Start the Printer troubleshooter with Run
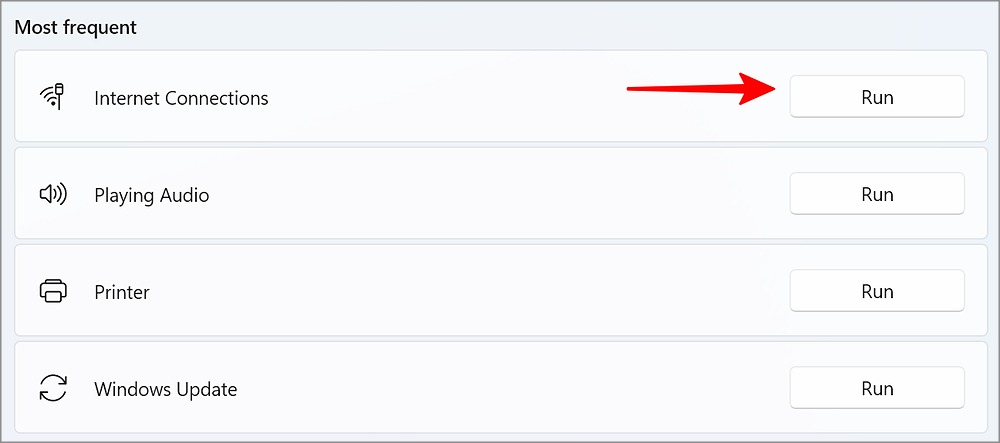1000x443 pixels. pos(877,291)
